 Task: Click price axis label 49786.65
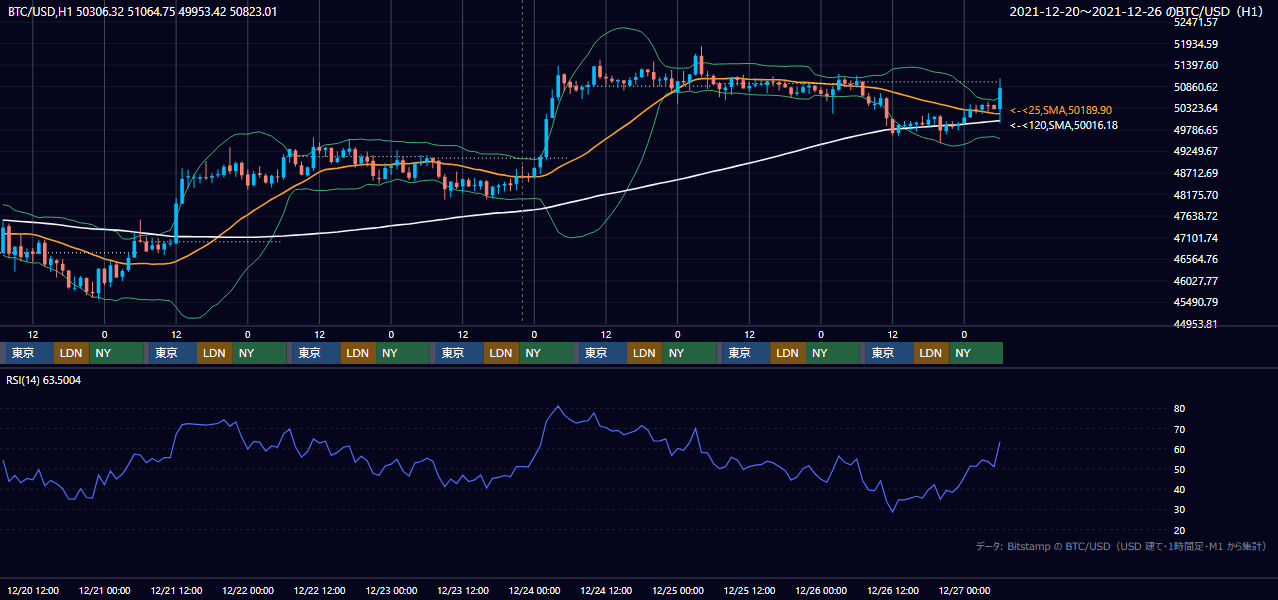(x=1196, y=130)
